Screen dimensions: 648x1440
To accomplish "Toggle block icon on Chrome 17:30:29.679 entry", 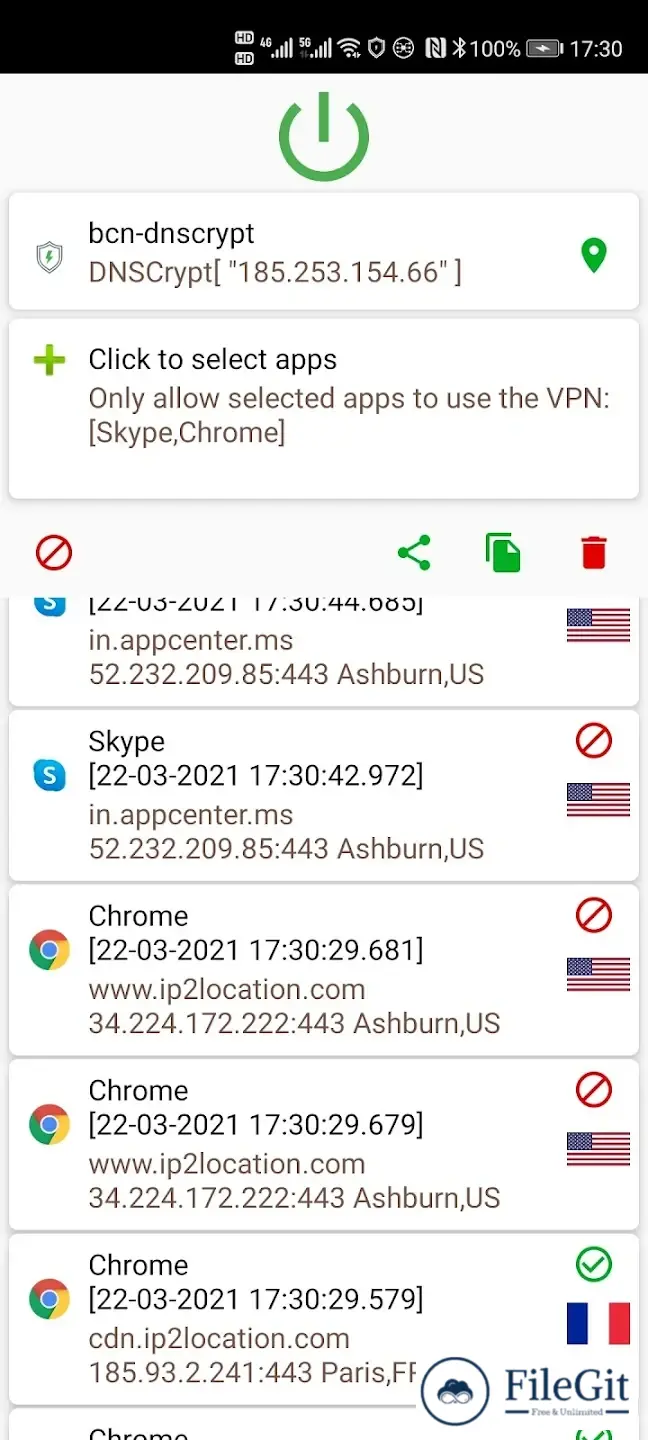I will click(x=594, y=1090).
